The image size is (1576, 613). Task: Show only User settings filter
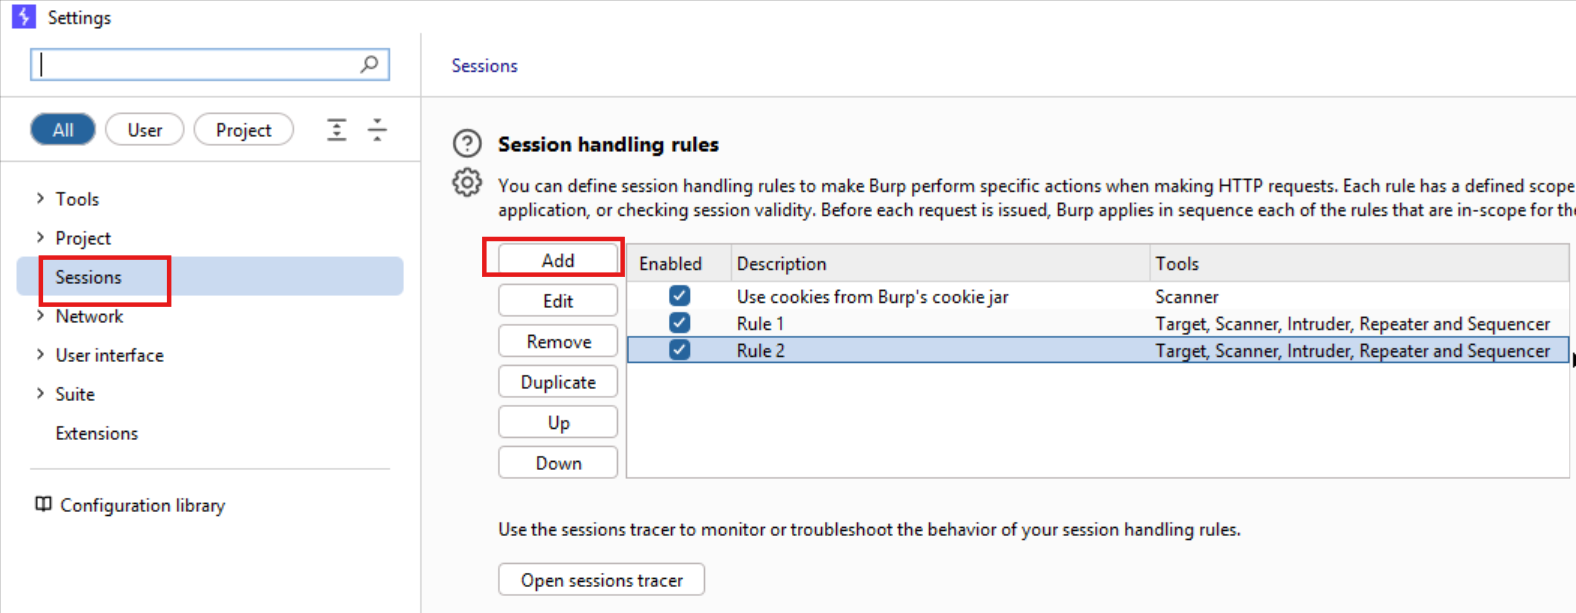tap(144, 130)
